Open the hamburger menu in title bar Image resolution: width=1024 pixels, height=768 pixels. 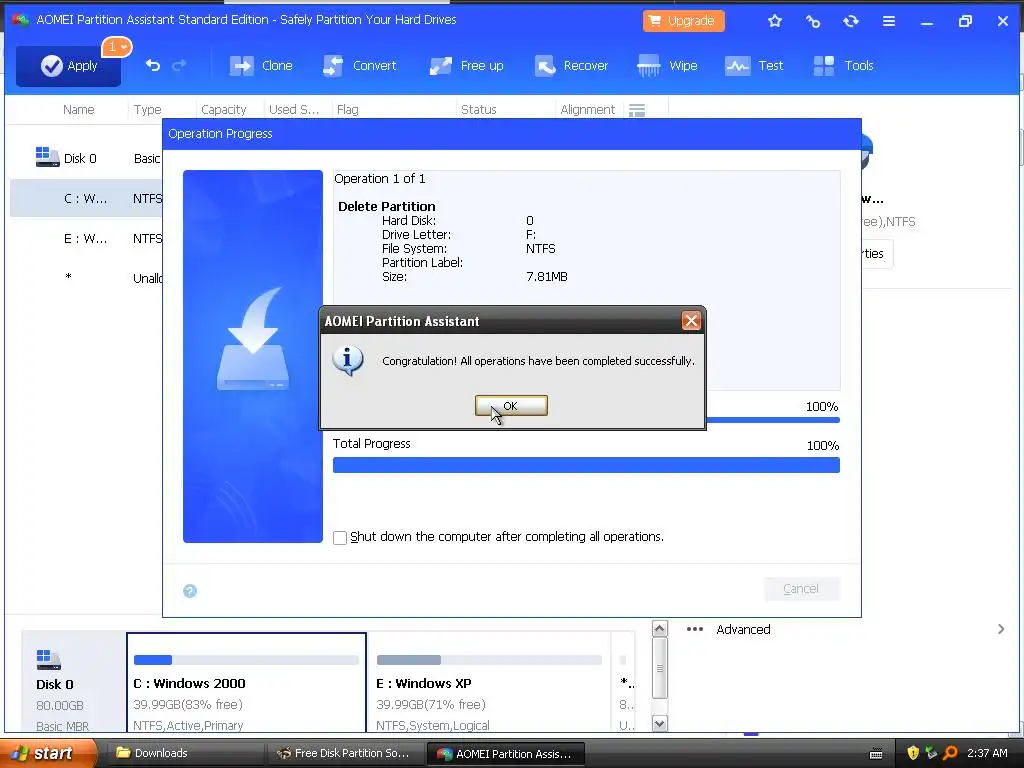pyautogui.click(x=889, y=21)
